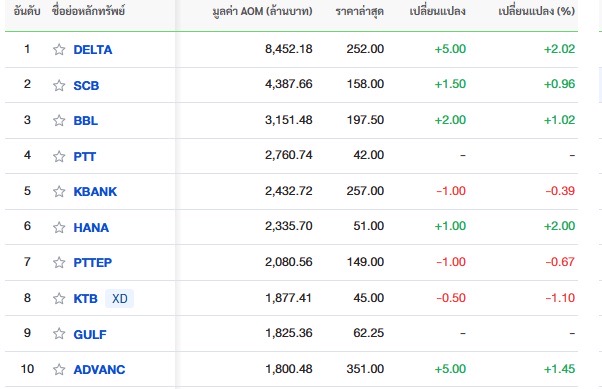Viewport: 602px width, 389px height.
Task: Open the GULF stock link
Action: click(90, 334)
